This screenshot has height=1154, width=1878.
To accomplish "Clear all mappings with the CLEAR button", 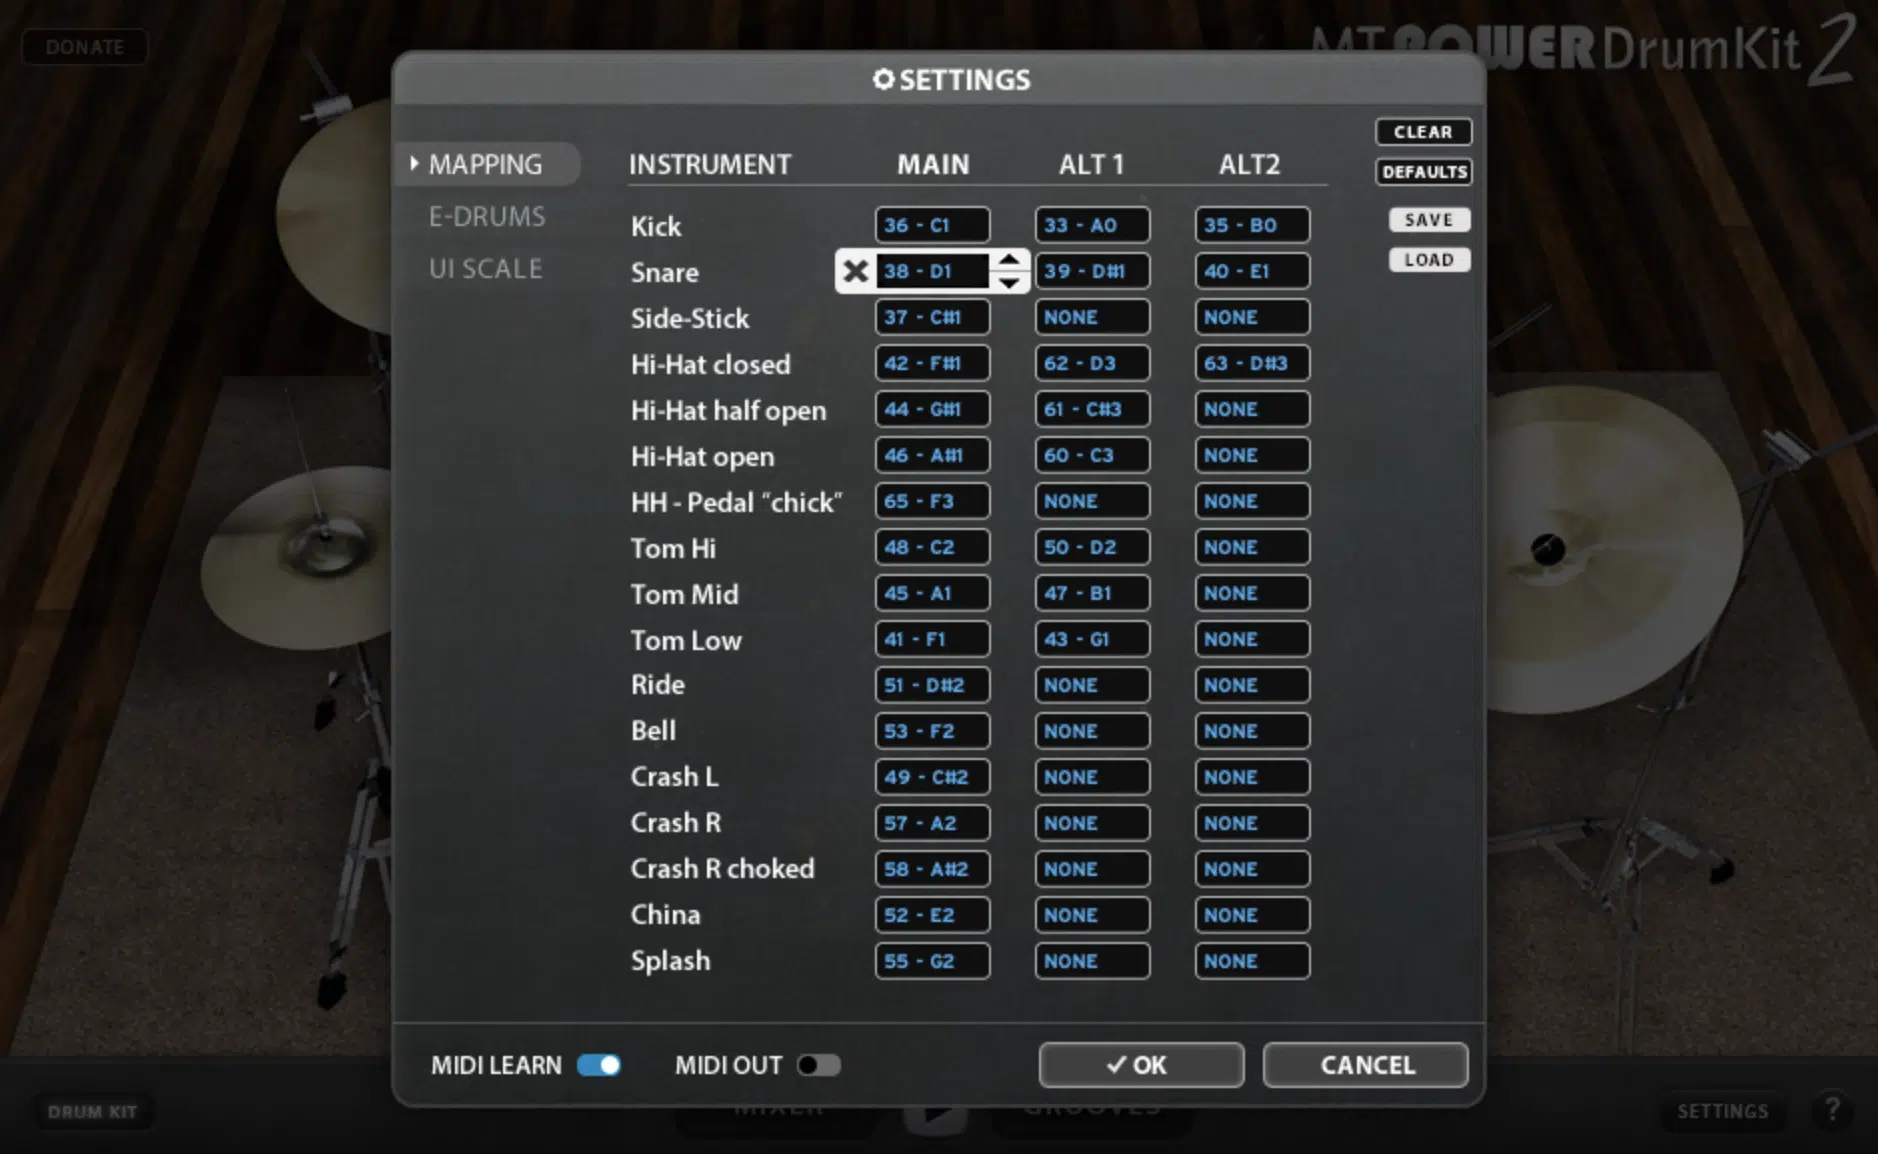I will click(1423, 132).
